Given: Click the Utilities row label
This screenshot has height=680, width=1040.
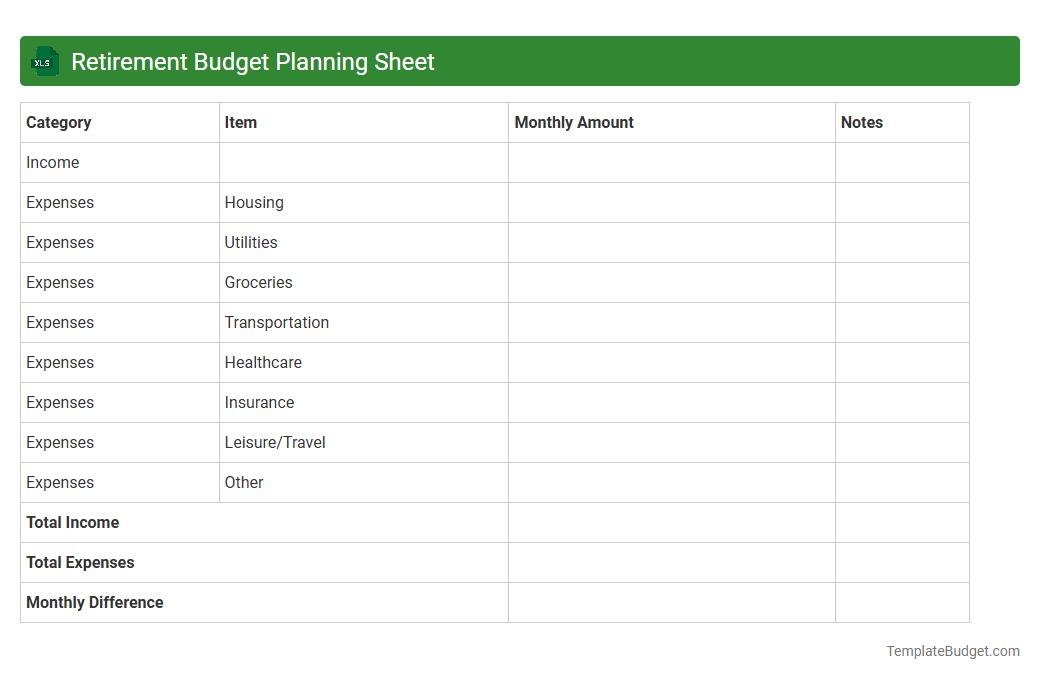Looking at the screenshot, I should click(x=251, y=242).
